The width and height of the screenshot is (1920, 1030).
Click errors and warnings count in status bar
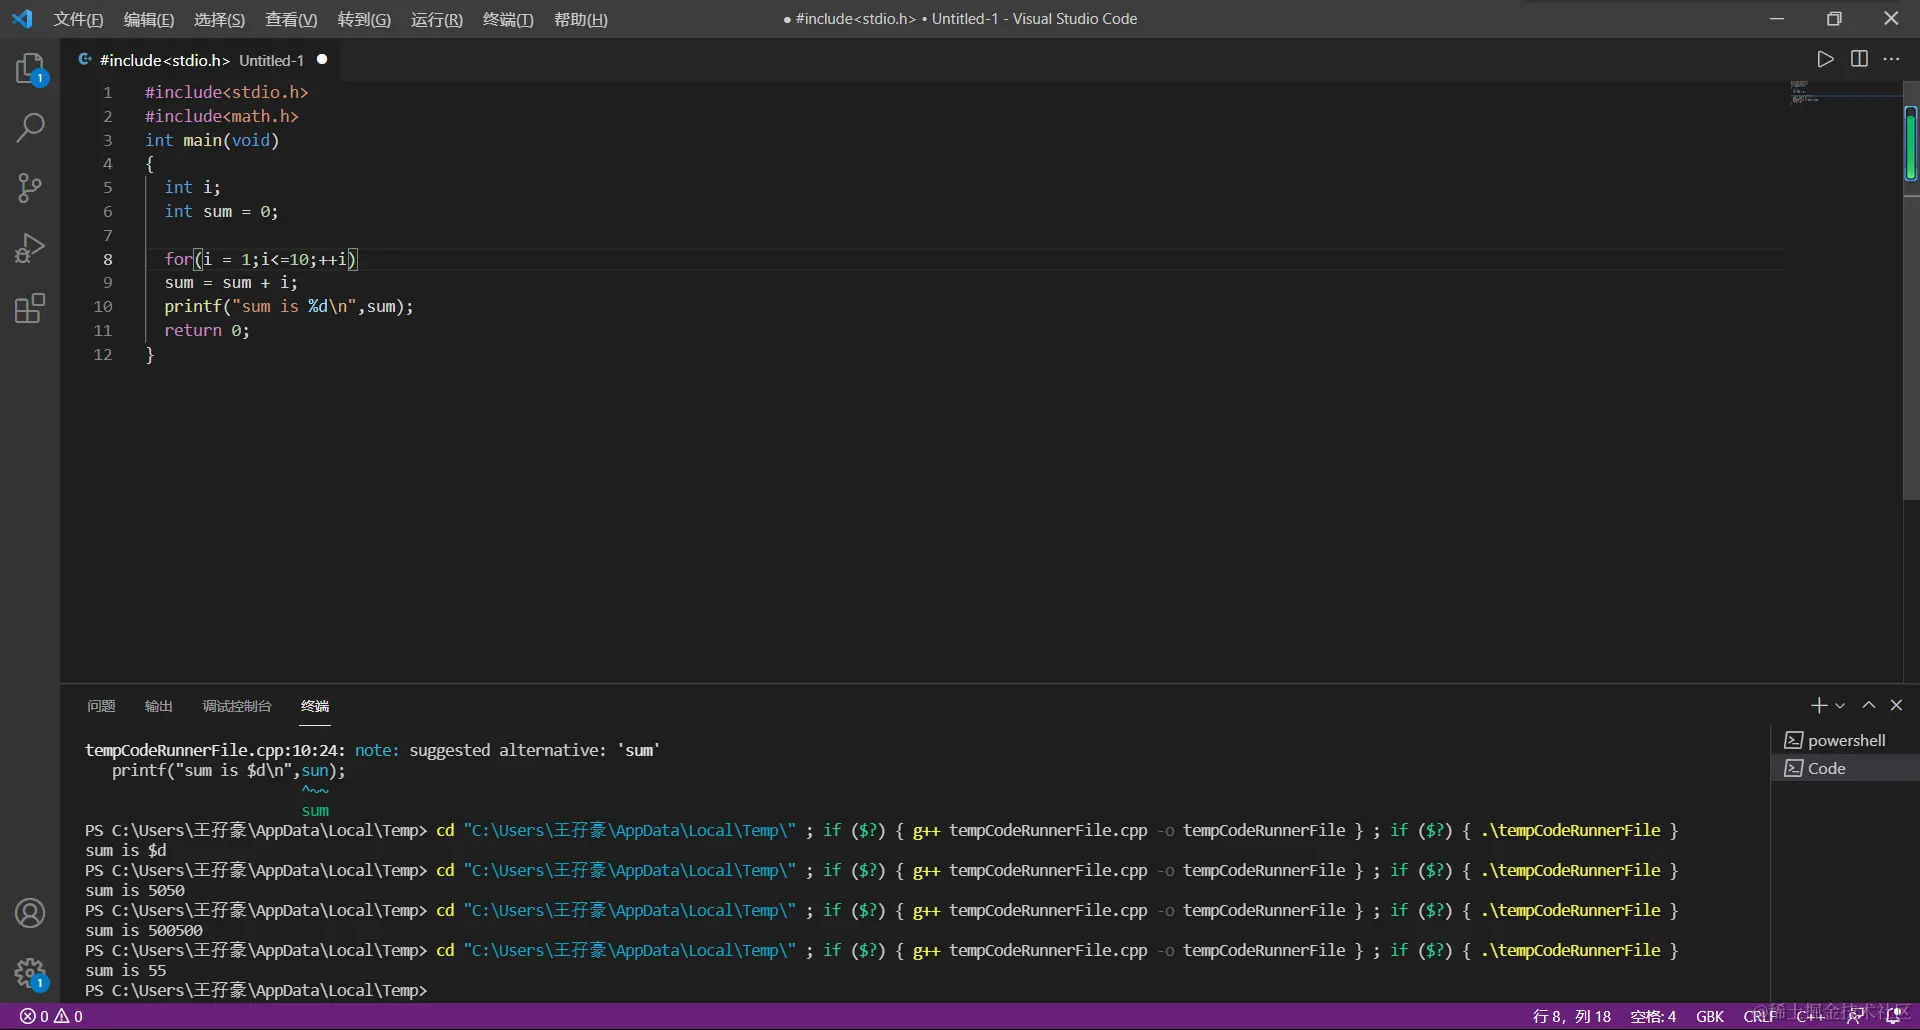pos(51,1016)
